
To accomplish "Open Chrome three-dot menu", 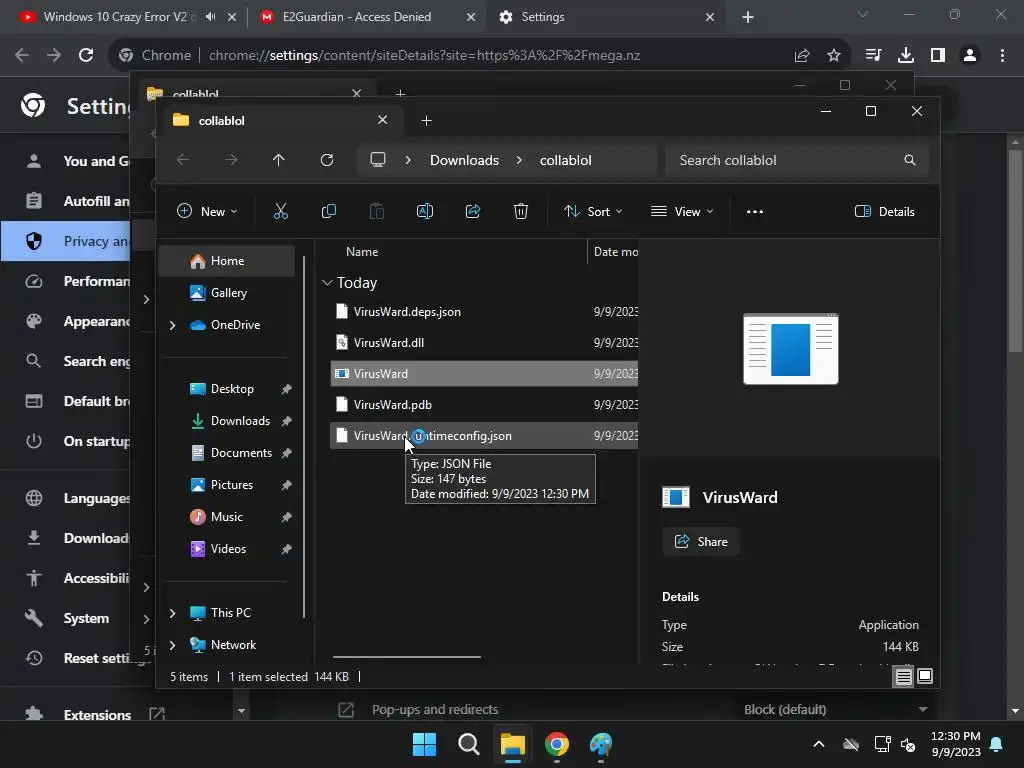I will tap(1002, 56).
